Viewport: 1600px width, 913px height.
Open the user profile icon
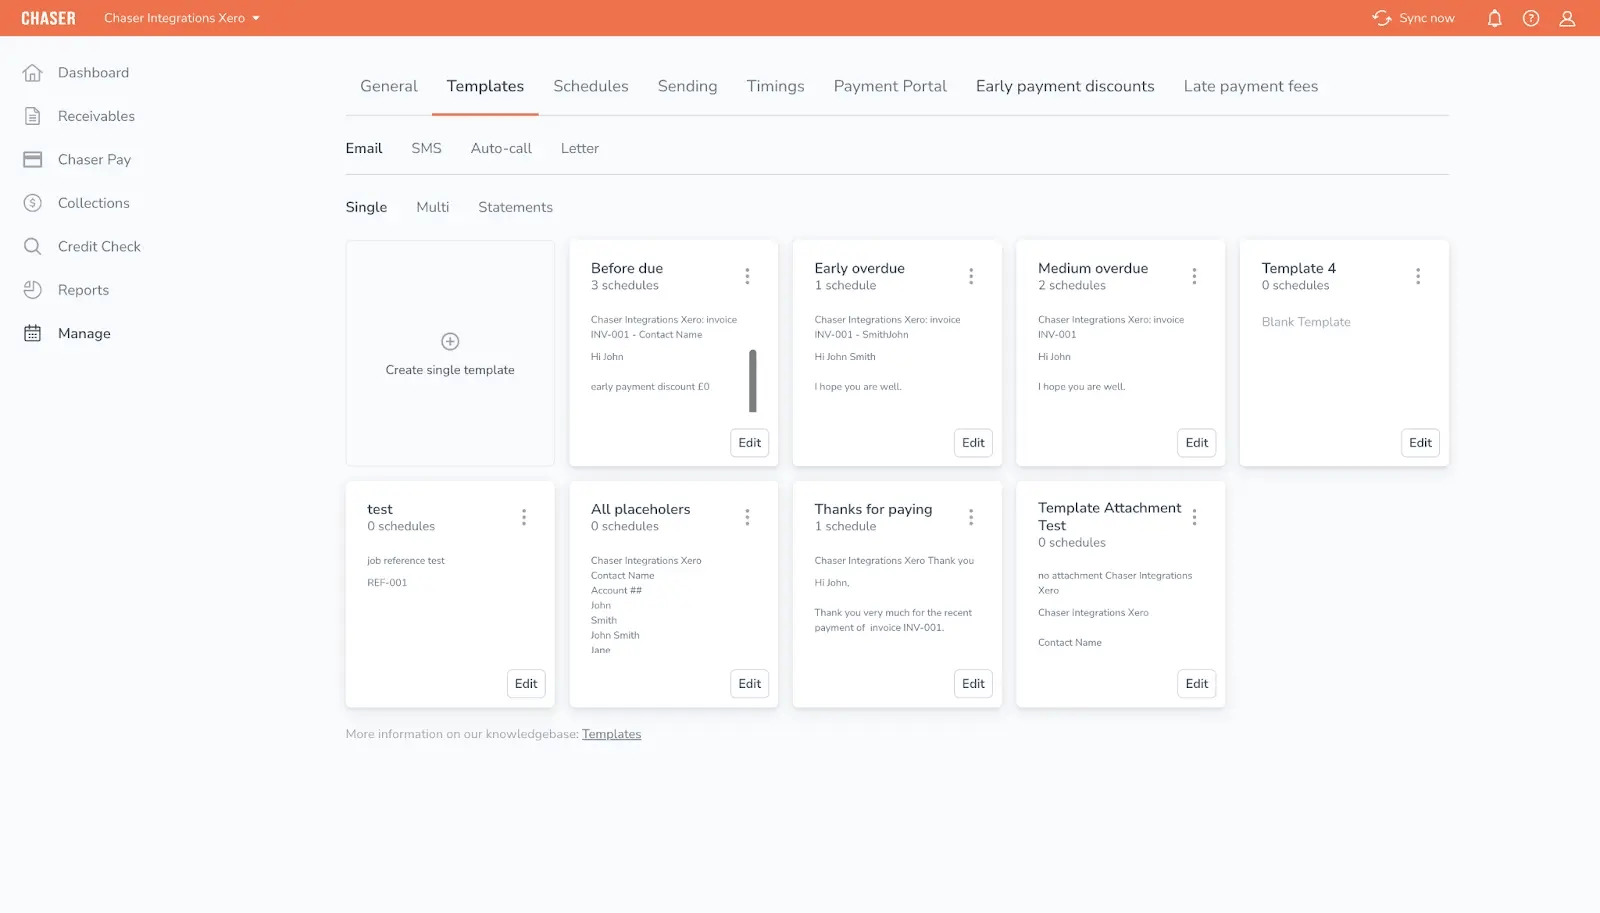[x=1566, y=18]
